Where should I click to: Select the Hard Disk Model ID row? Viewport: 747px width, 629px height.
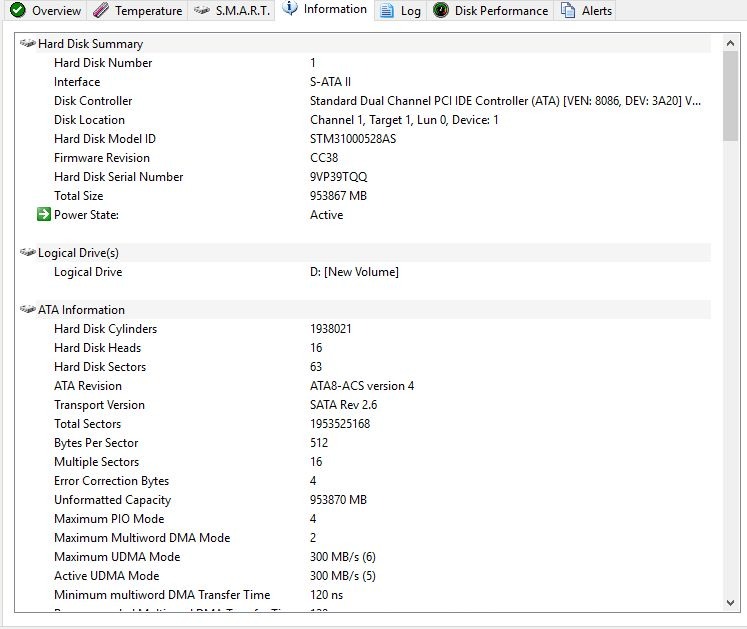104,139
